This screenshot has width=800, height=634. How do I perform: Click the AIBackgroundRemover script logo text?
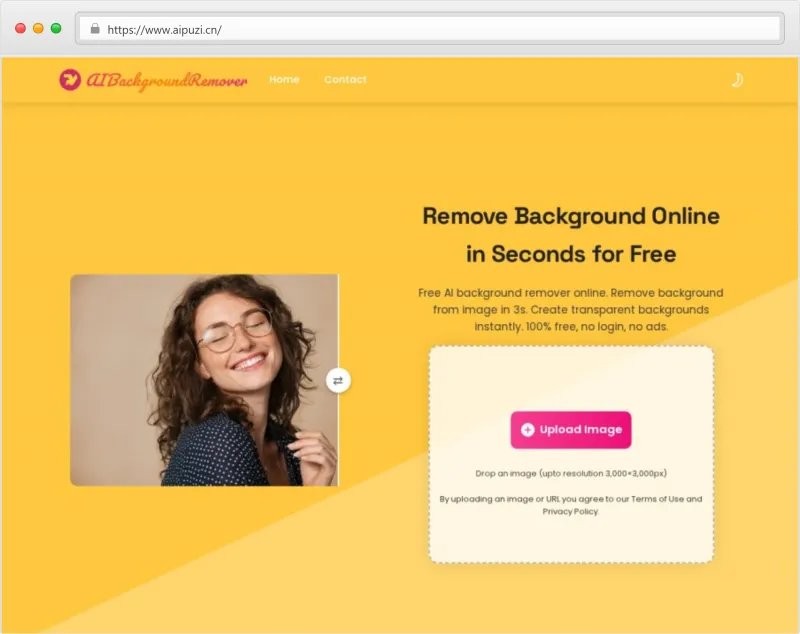(167, 81)
